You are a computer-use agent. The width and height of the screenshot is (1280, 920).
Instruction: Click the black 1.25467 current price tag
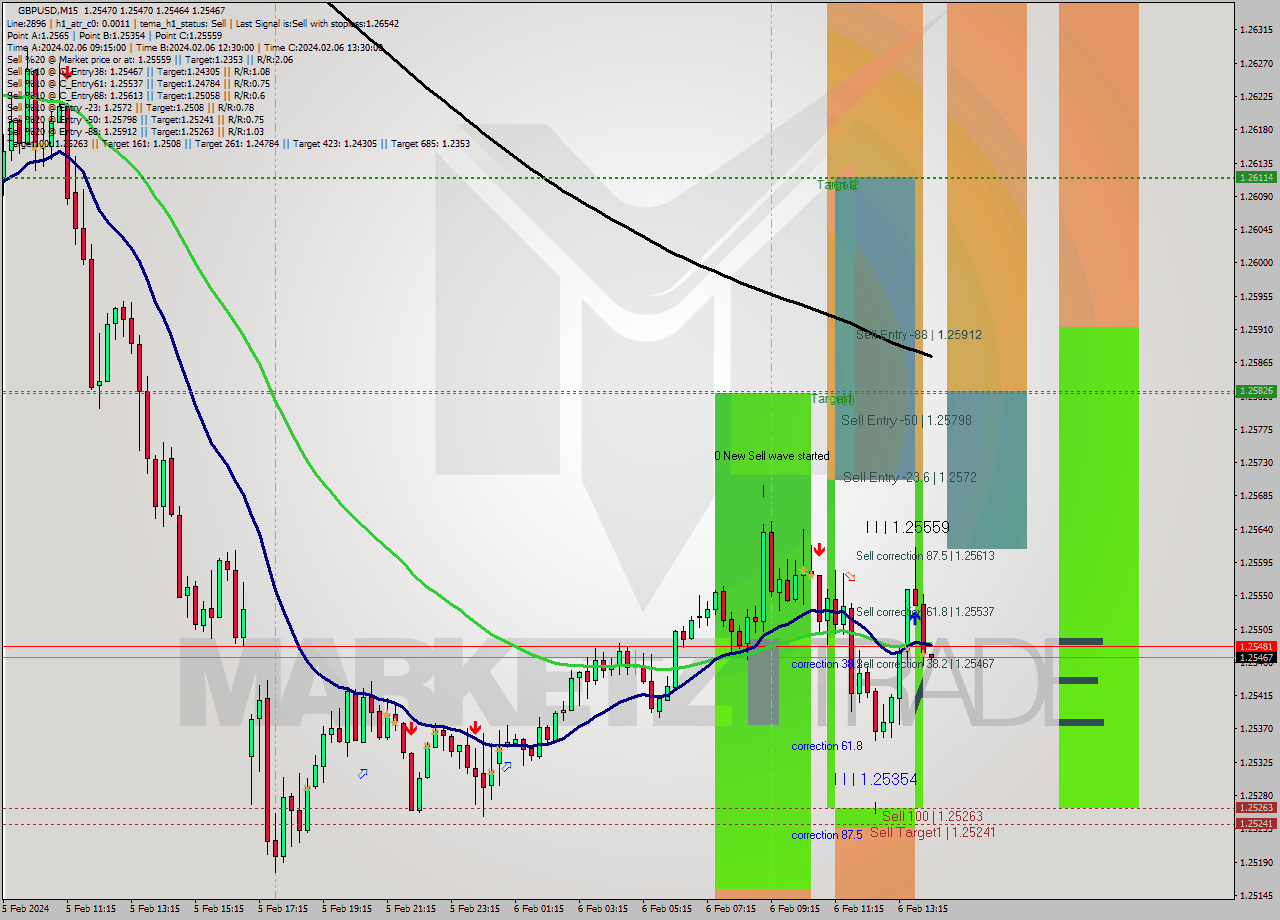(1257, 657)
